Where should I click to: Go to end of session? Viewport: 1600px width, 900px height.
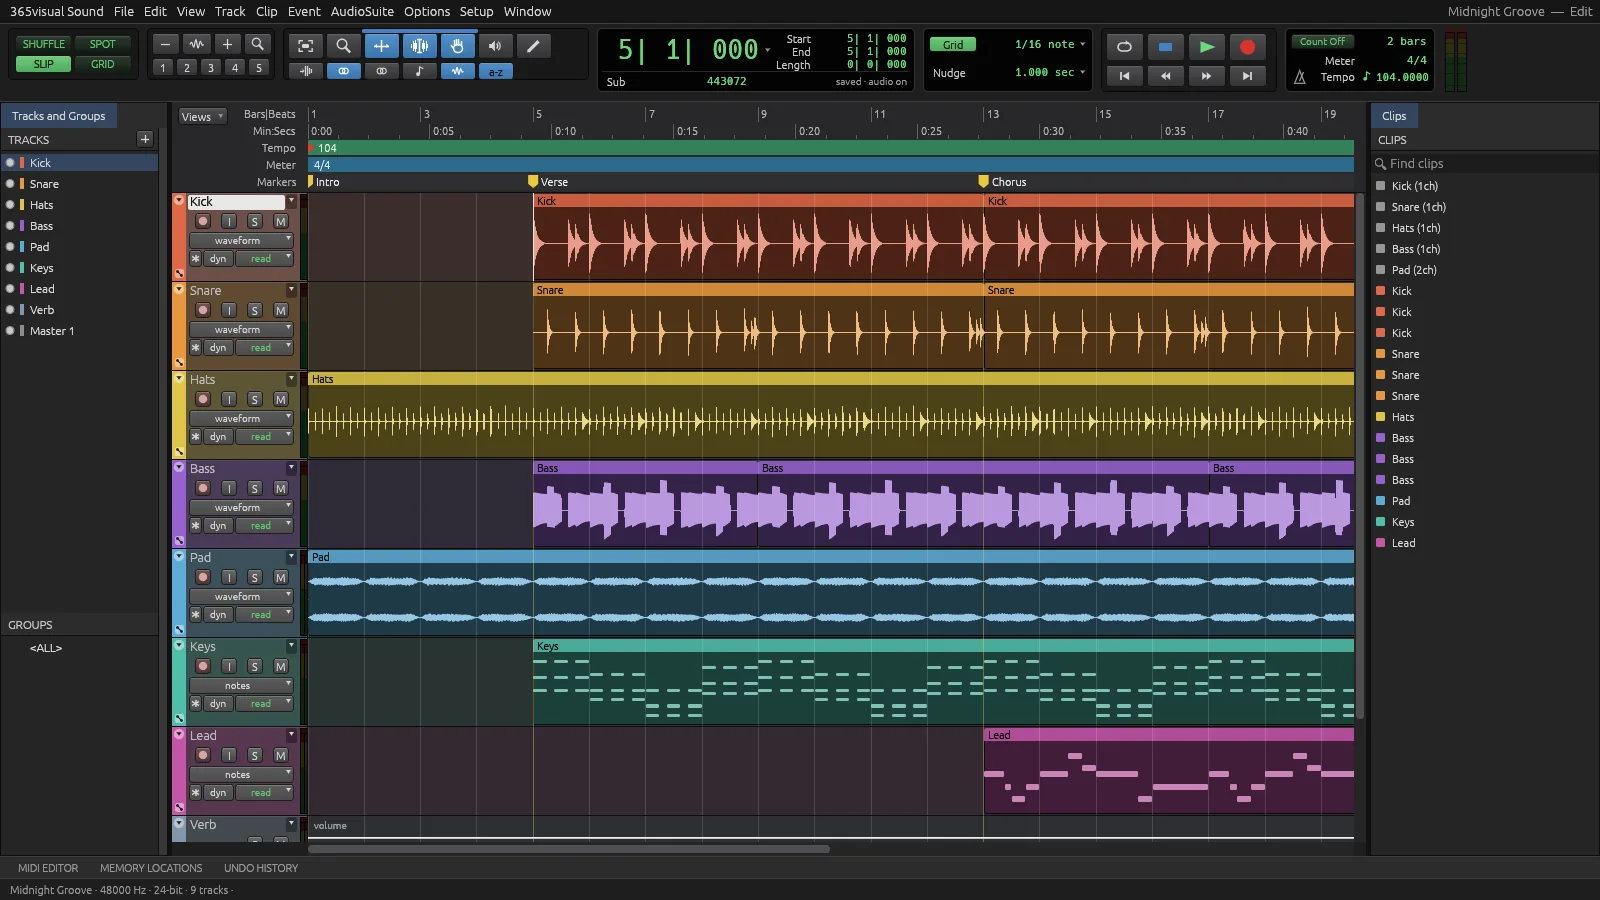click(1247, 75)
